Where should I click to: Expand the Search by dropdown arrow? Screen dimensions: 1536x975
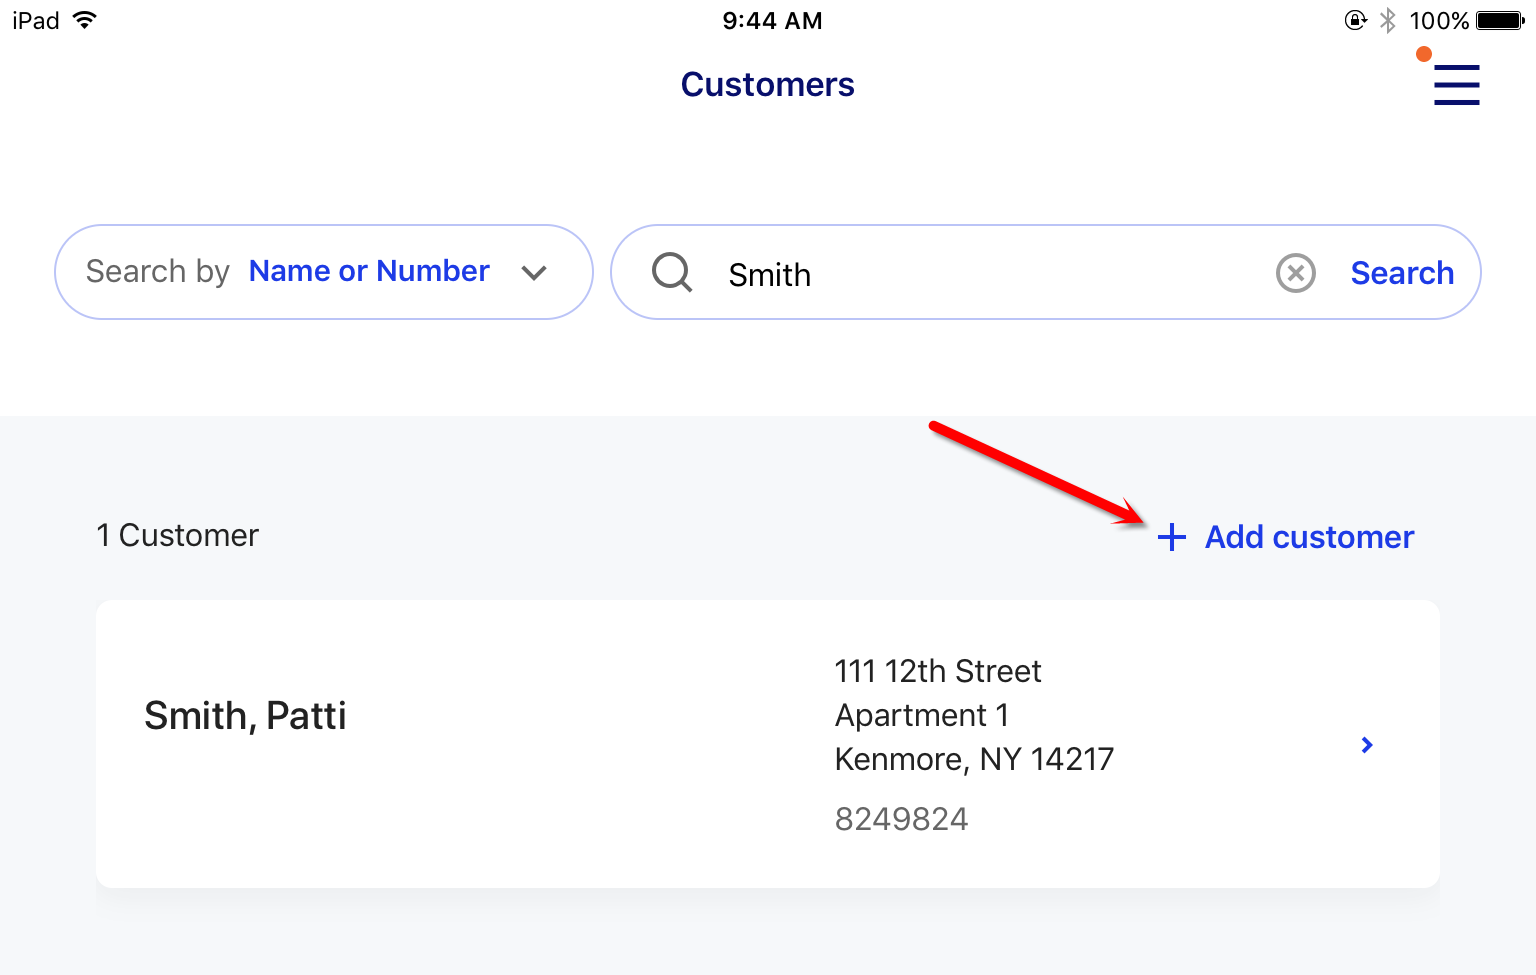(535, 272)
